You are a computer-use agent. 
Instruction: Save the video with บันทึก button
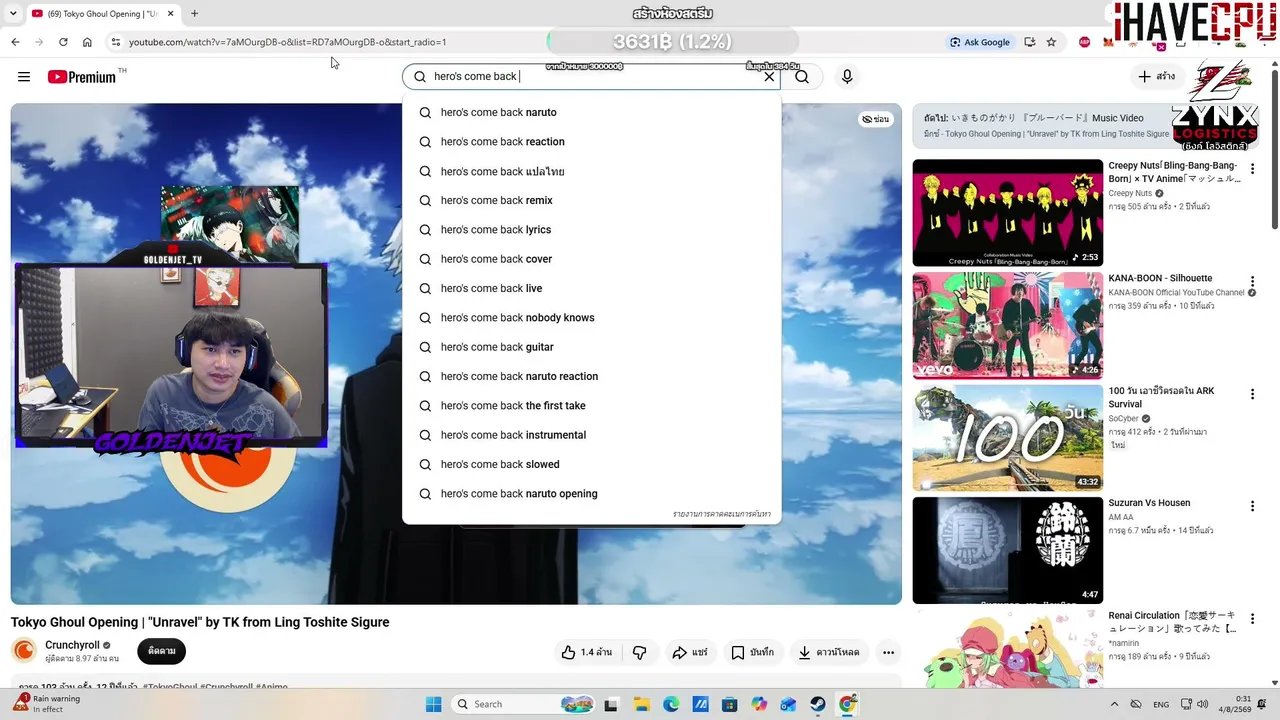pos(752,652)
